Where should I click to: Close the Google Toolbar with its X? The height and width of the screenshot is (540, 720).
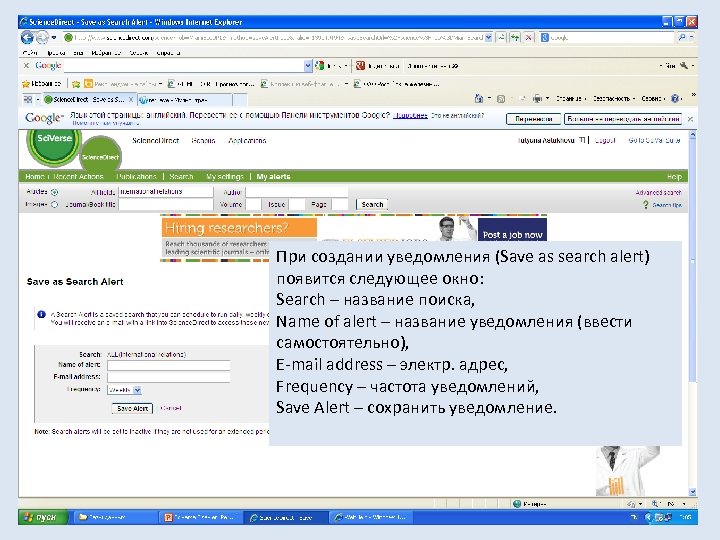(x=26, y=66)
